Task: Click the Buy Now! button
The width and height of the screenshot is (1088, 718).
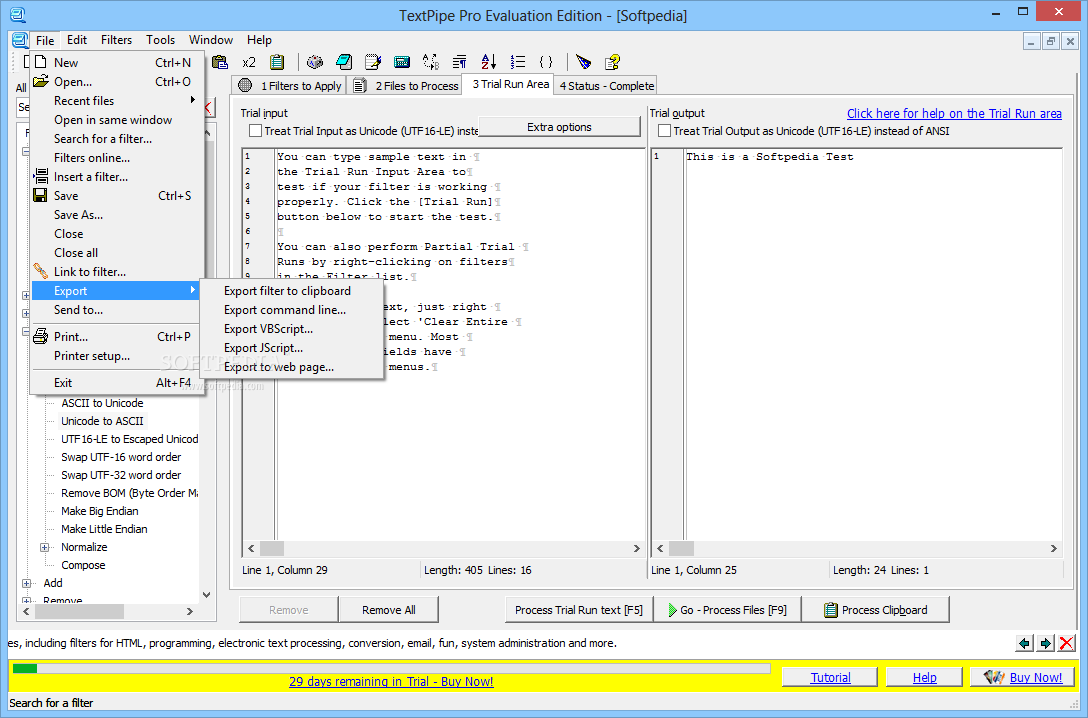Action: 1023,677
